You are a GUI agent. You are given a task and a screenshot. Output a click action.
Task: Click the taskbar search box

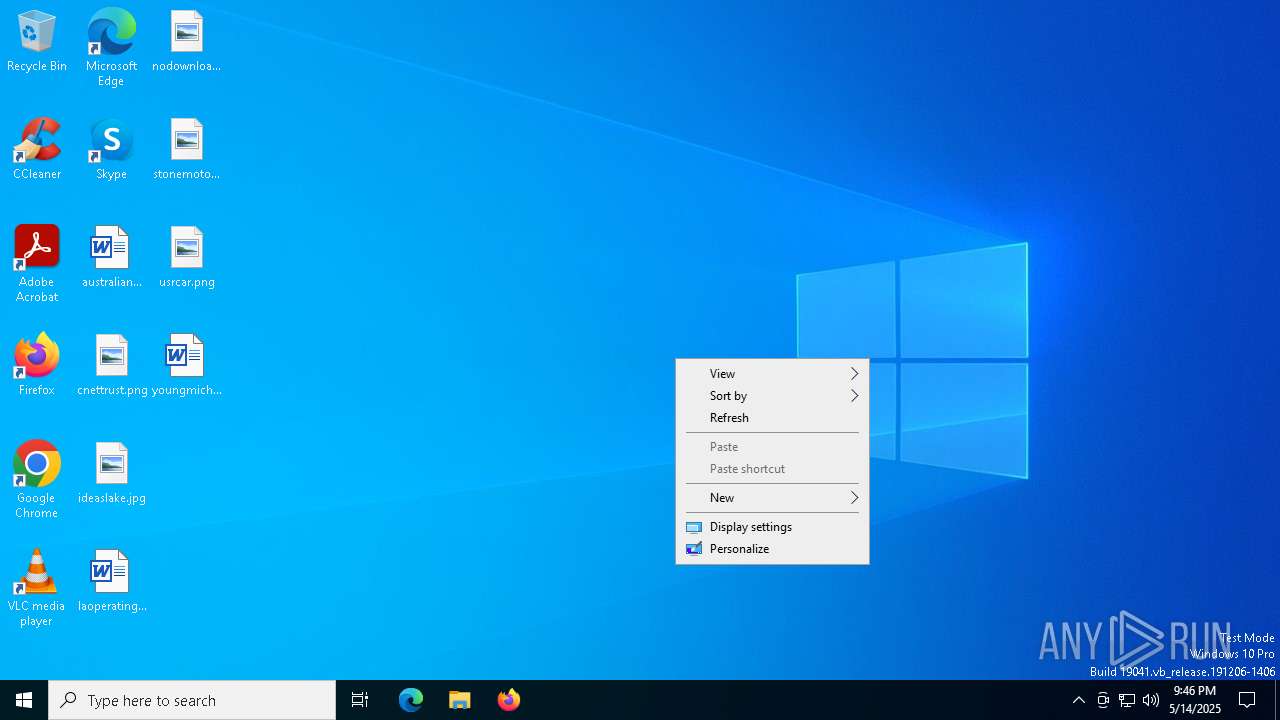coord(192,700)
